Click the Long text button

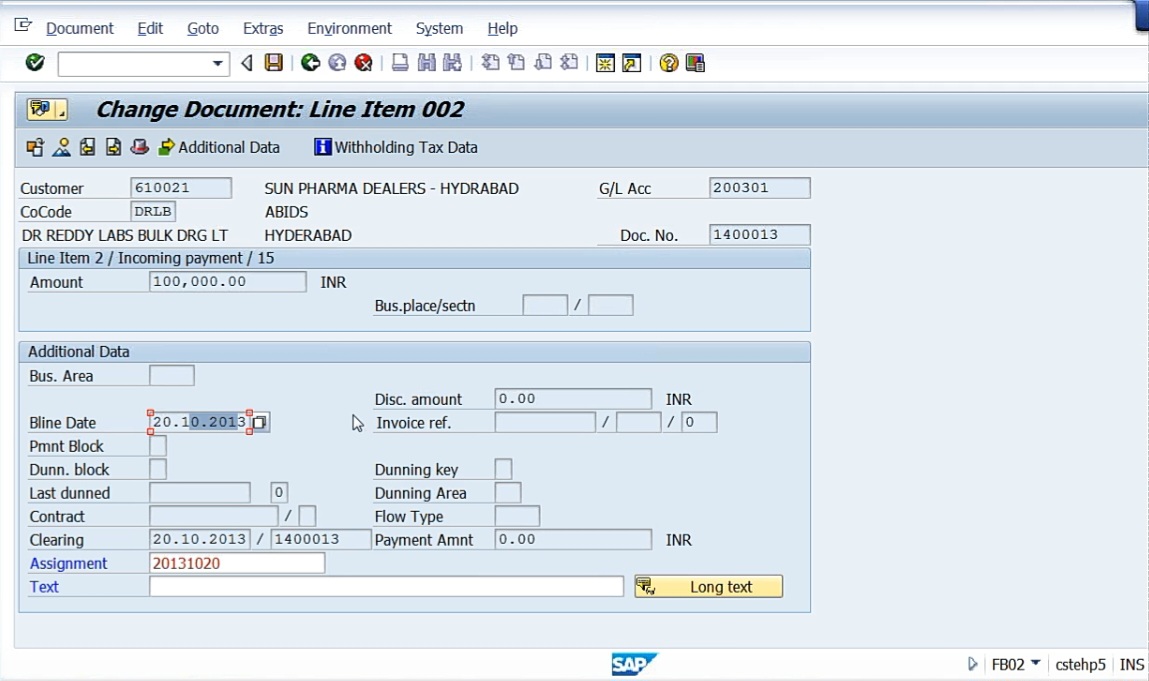point(709,586)
